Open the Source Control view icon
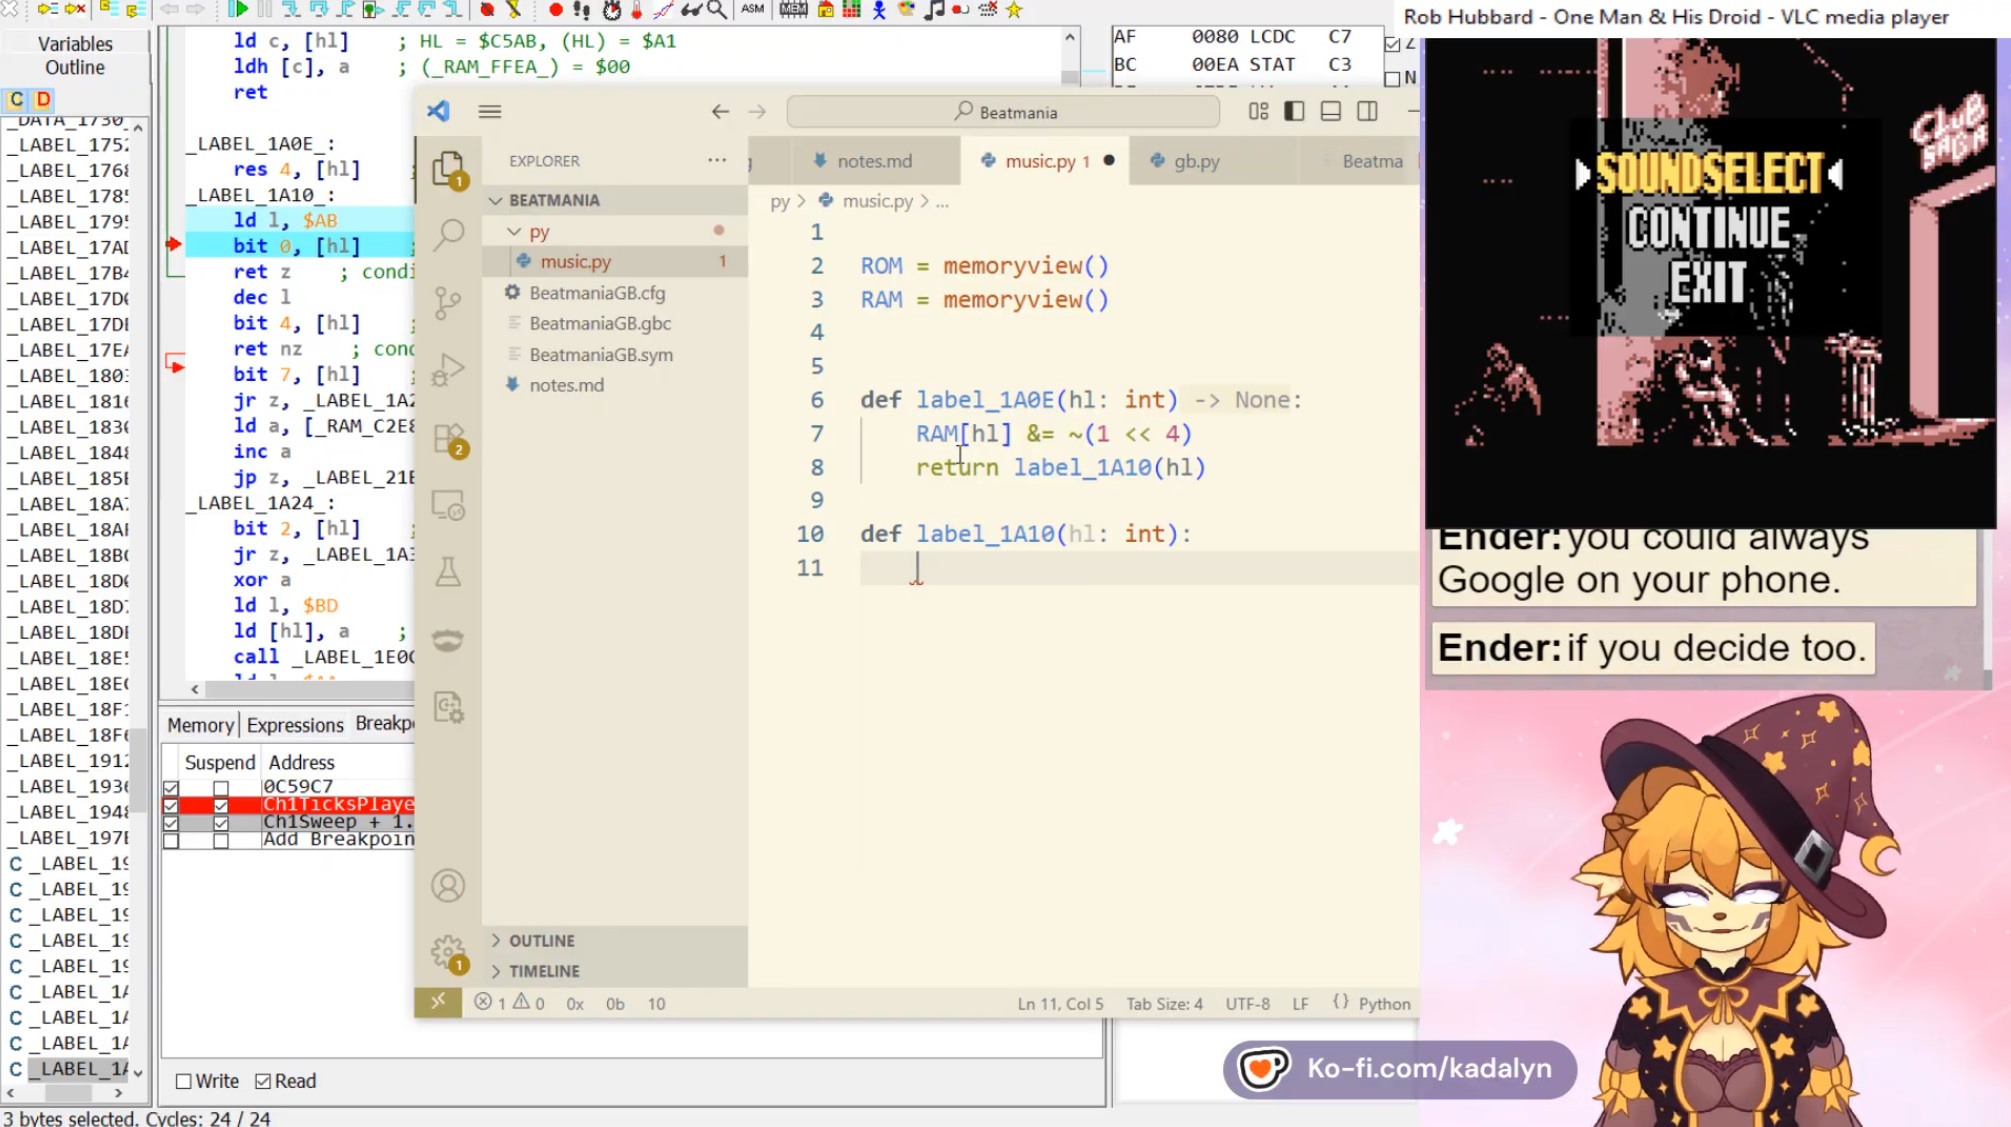 pos(448,302)
